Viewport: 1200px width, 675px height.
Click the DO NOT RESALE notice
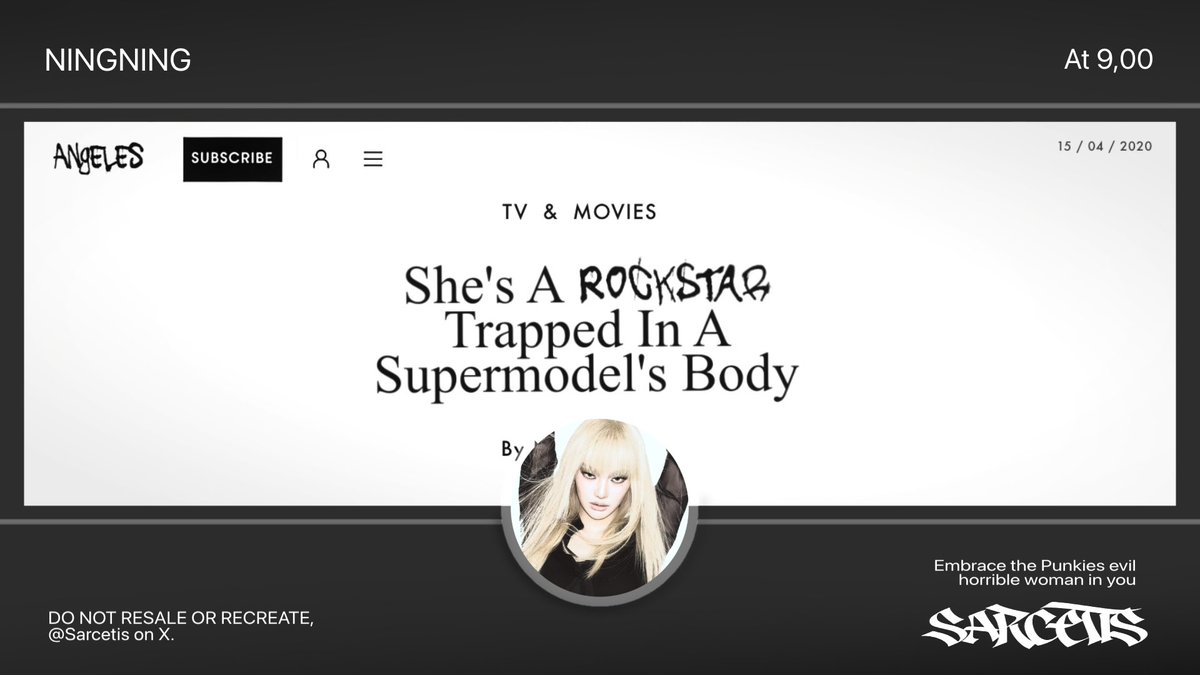[x=181, y=626]
